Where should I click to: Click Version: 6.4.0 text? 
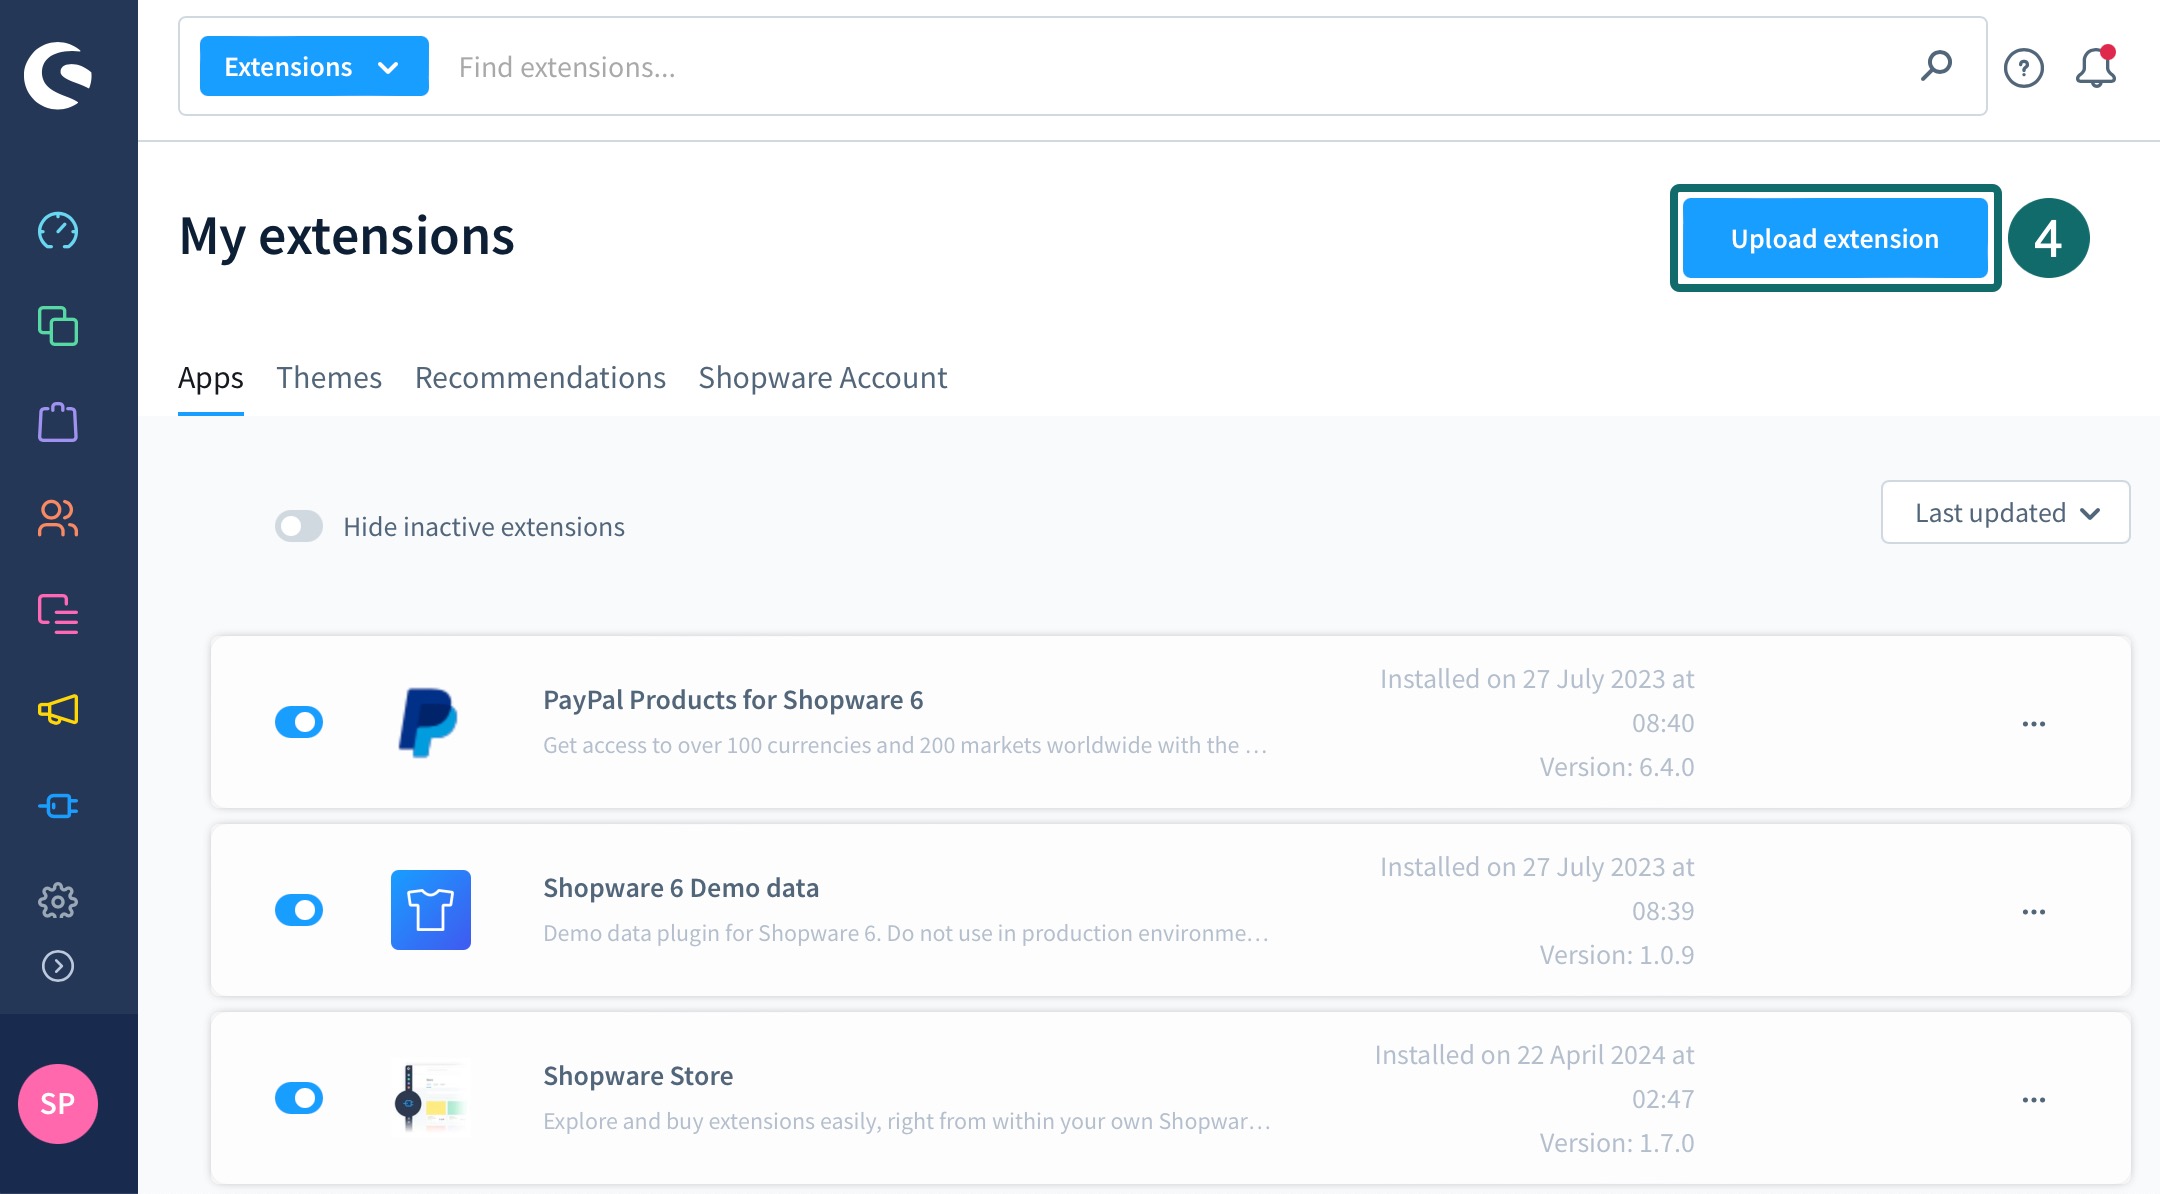tap(1617, 767)
